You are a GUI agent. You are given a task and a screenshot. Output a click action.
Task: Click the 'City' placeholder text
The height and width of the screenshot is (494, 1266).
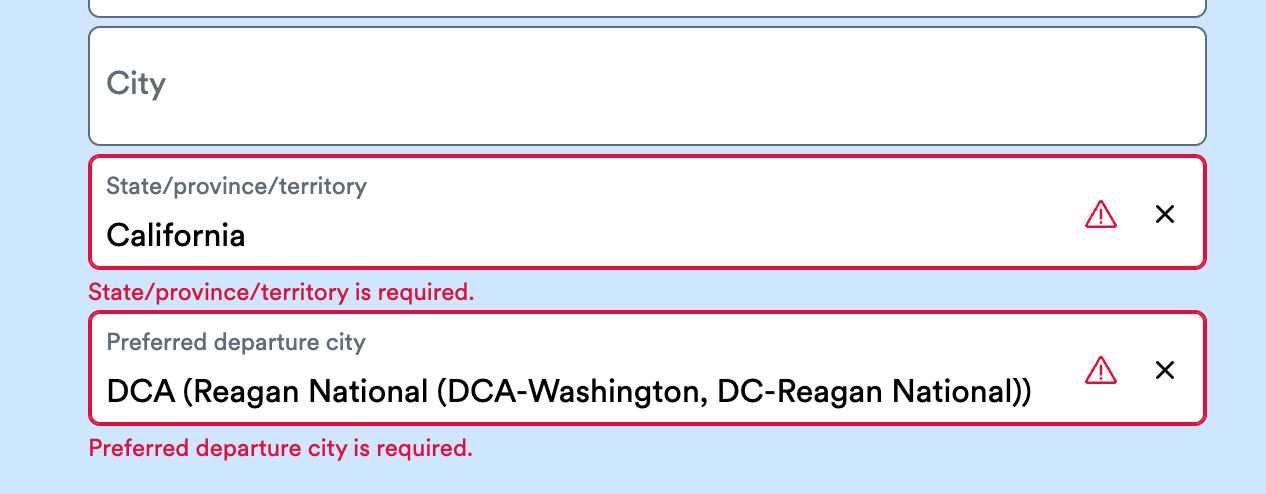pyautogui.click(x=136, y=83)
